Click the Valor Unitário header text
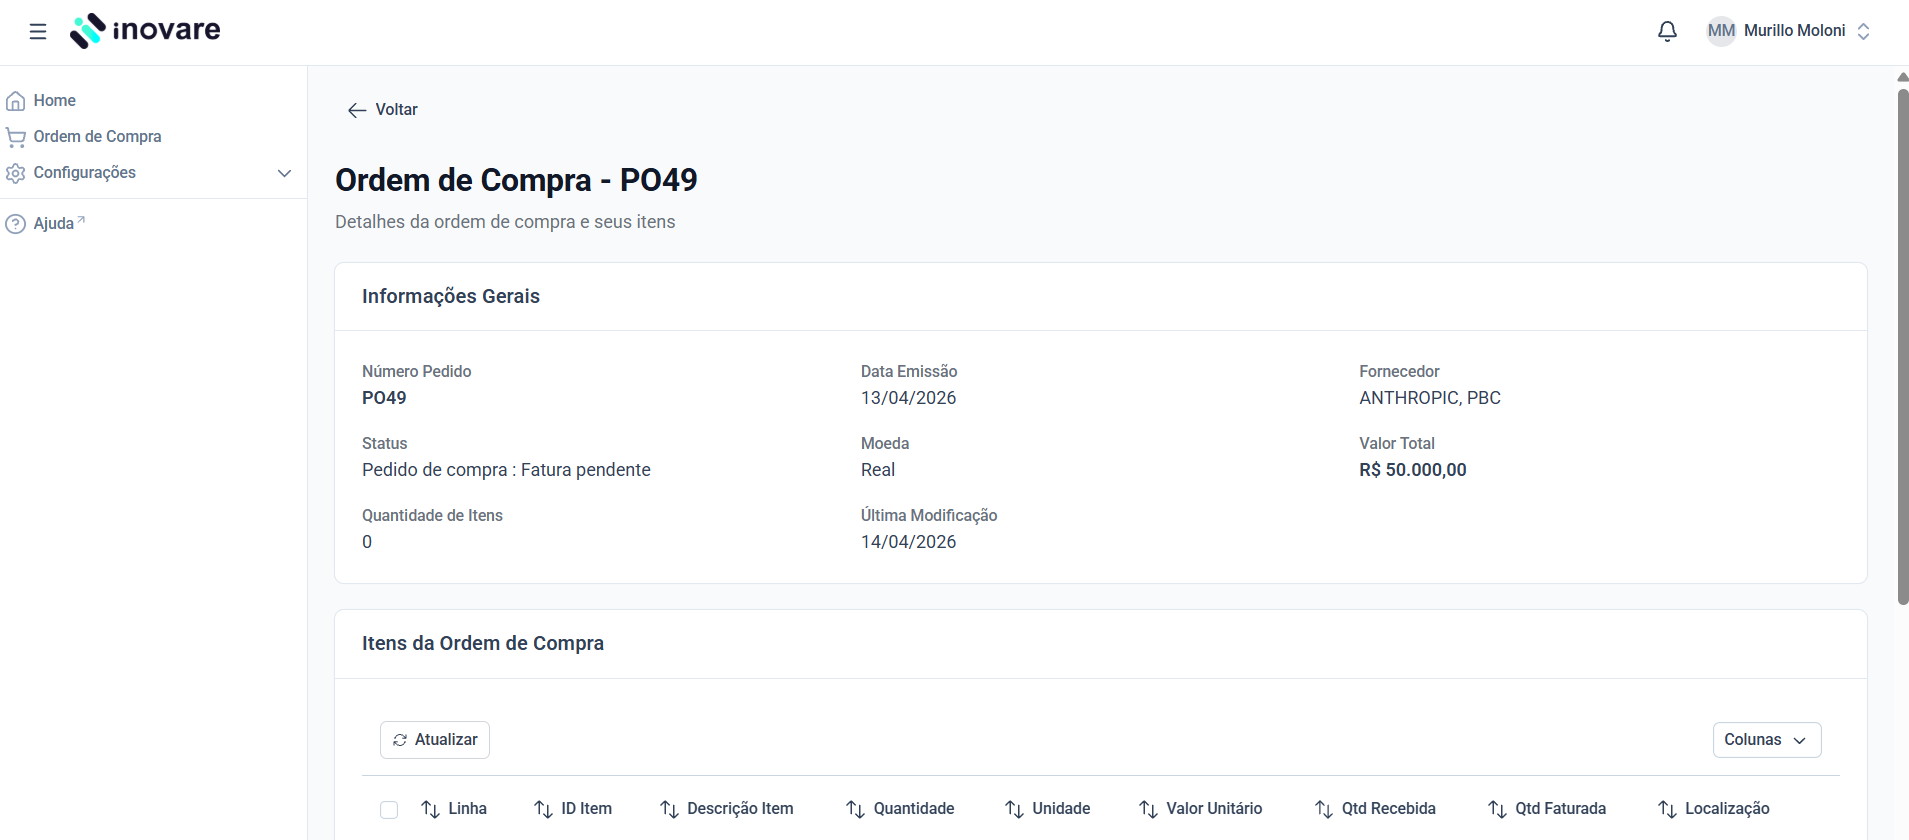Viewport: 1909px width, 840px height. tap(1214, 809)
